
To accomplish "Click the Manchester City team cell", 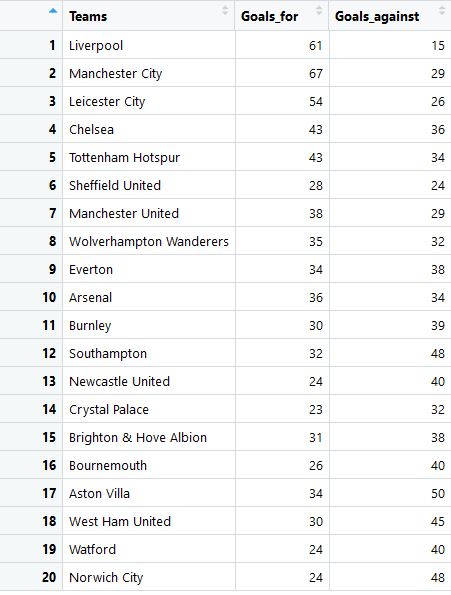I will (x=149, y=73).
